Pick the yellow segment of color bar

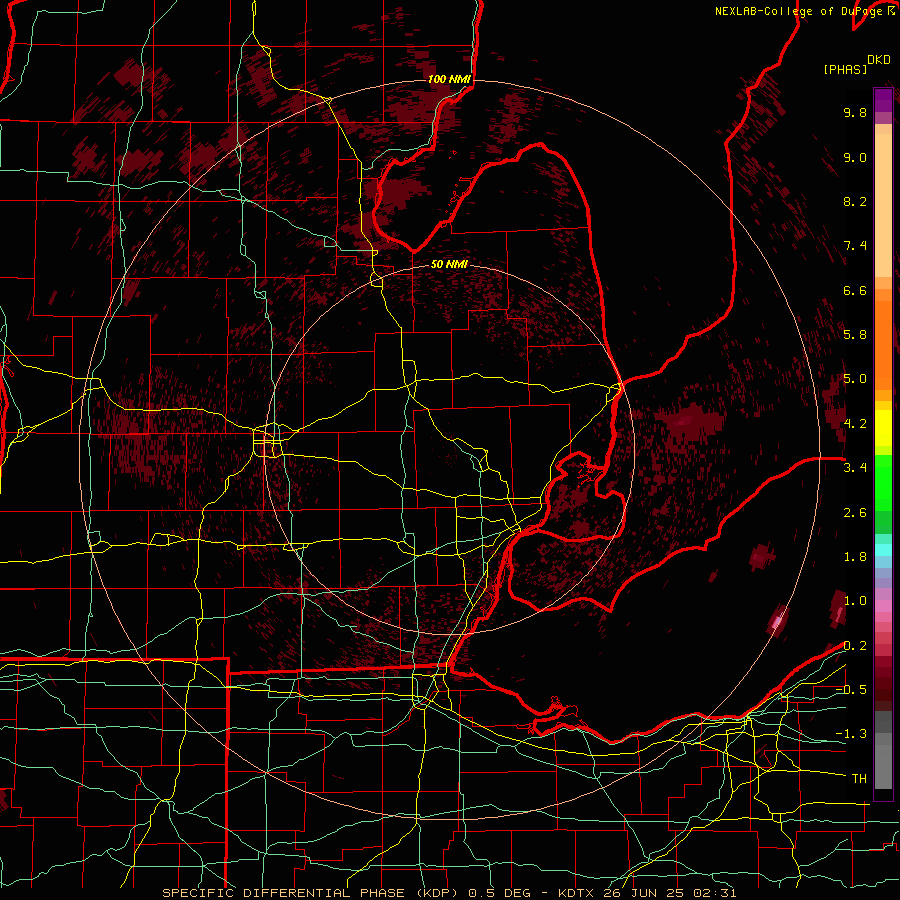click(x=883, y=428)
